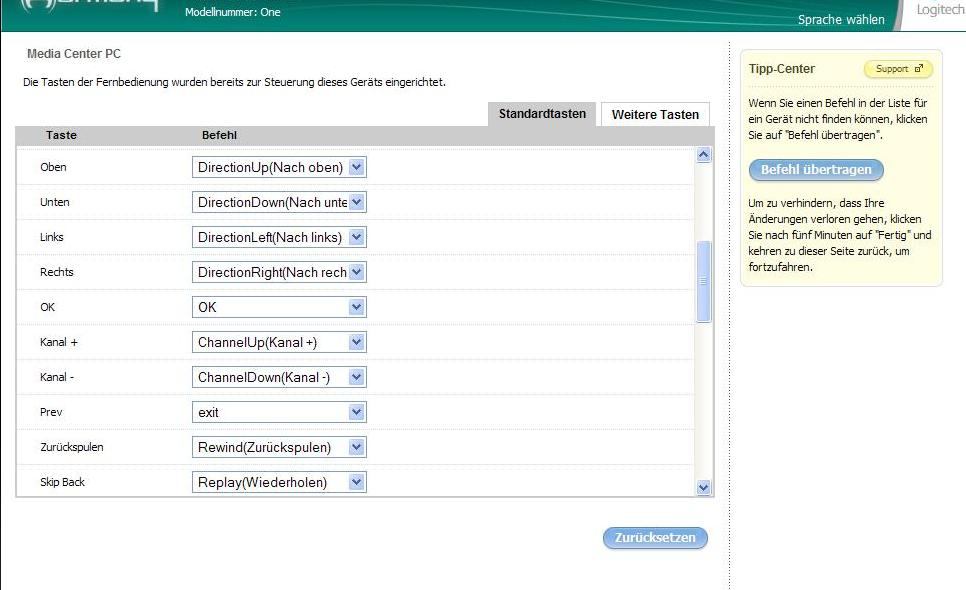This screenshot has height=590, width=966.
Task: Expand the Kanal + ChannelUp dropdown
Action: coord(357,342)
